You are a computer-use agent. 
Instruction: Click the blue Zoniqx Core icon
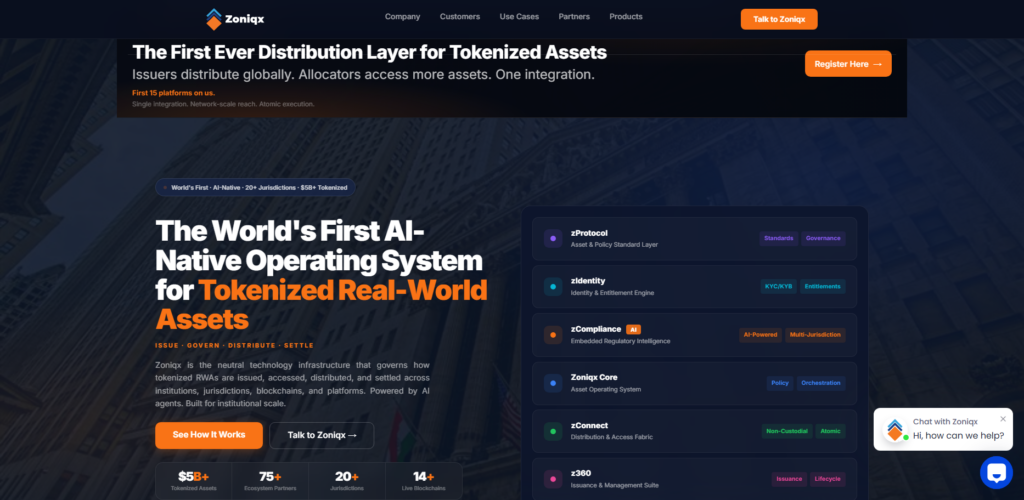[553, 383]
